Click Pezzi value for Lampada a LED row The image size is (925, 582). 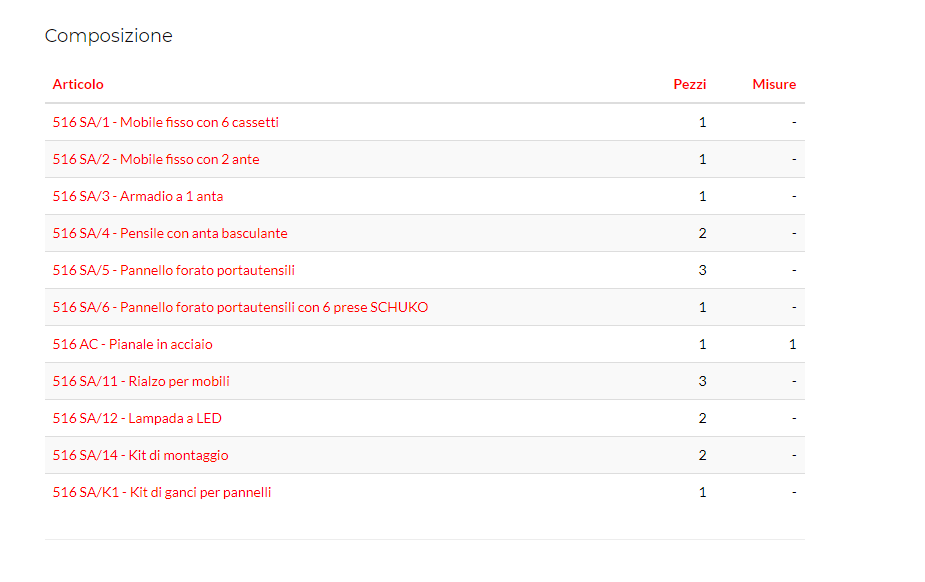702,418
